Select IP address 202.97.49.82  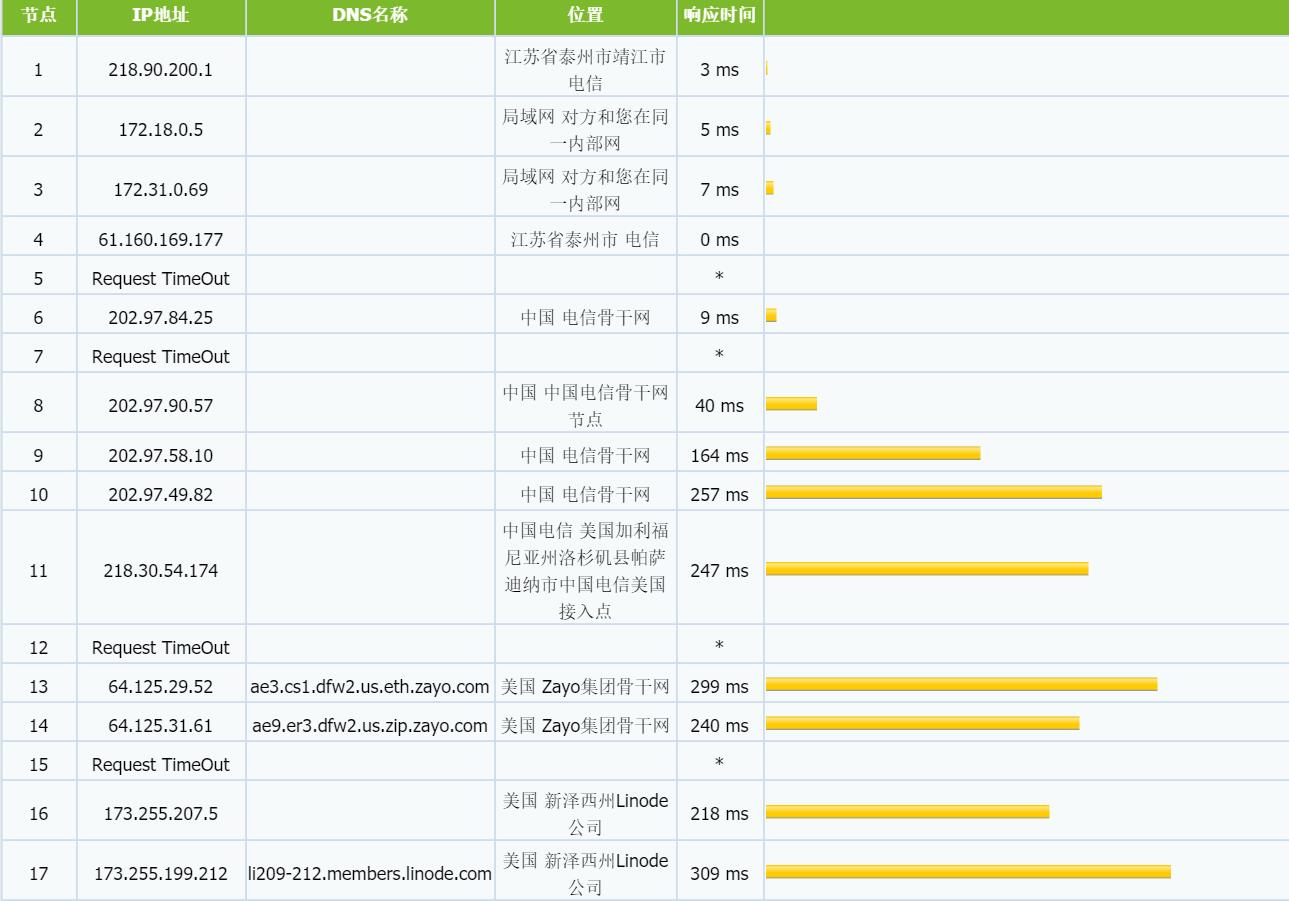coord(161,495)
